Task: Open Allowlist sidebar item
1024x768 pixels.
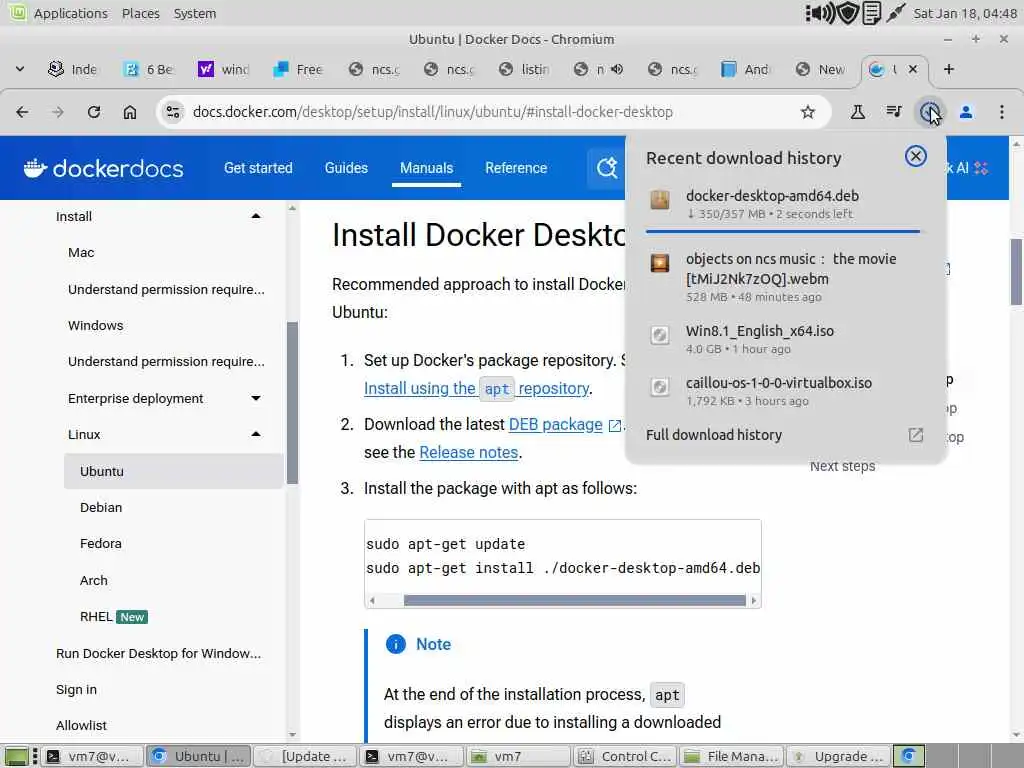Action: pyautogui.click(x=81, y=726)
